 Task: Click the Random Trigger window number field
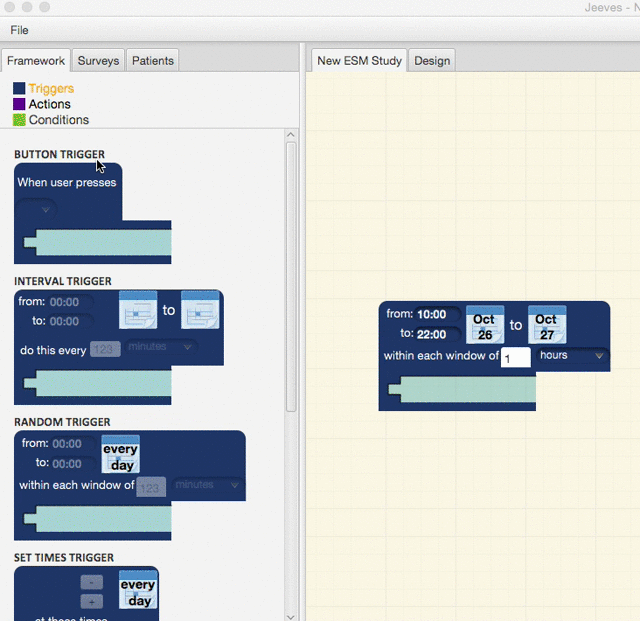click(151, 487)
